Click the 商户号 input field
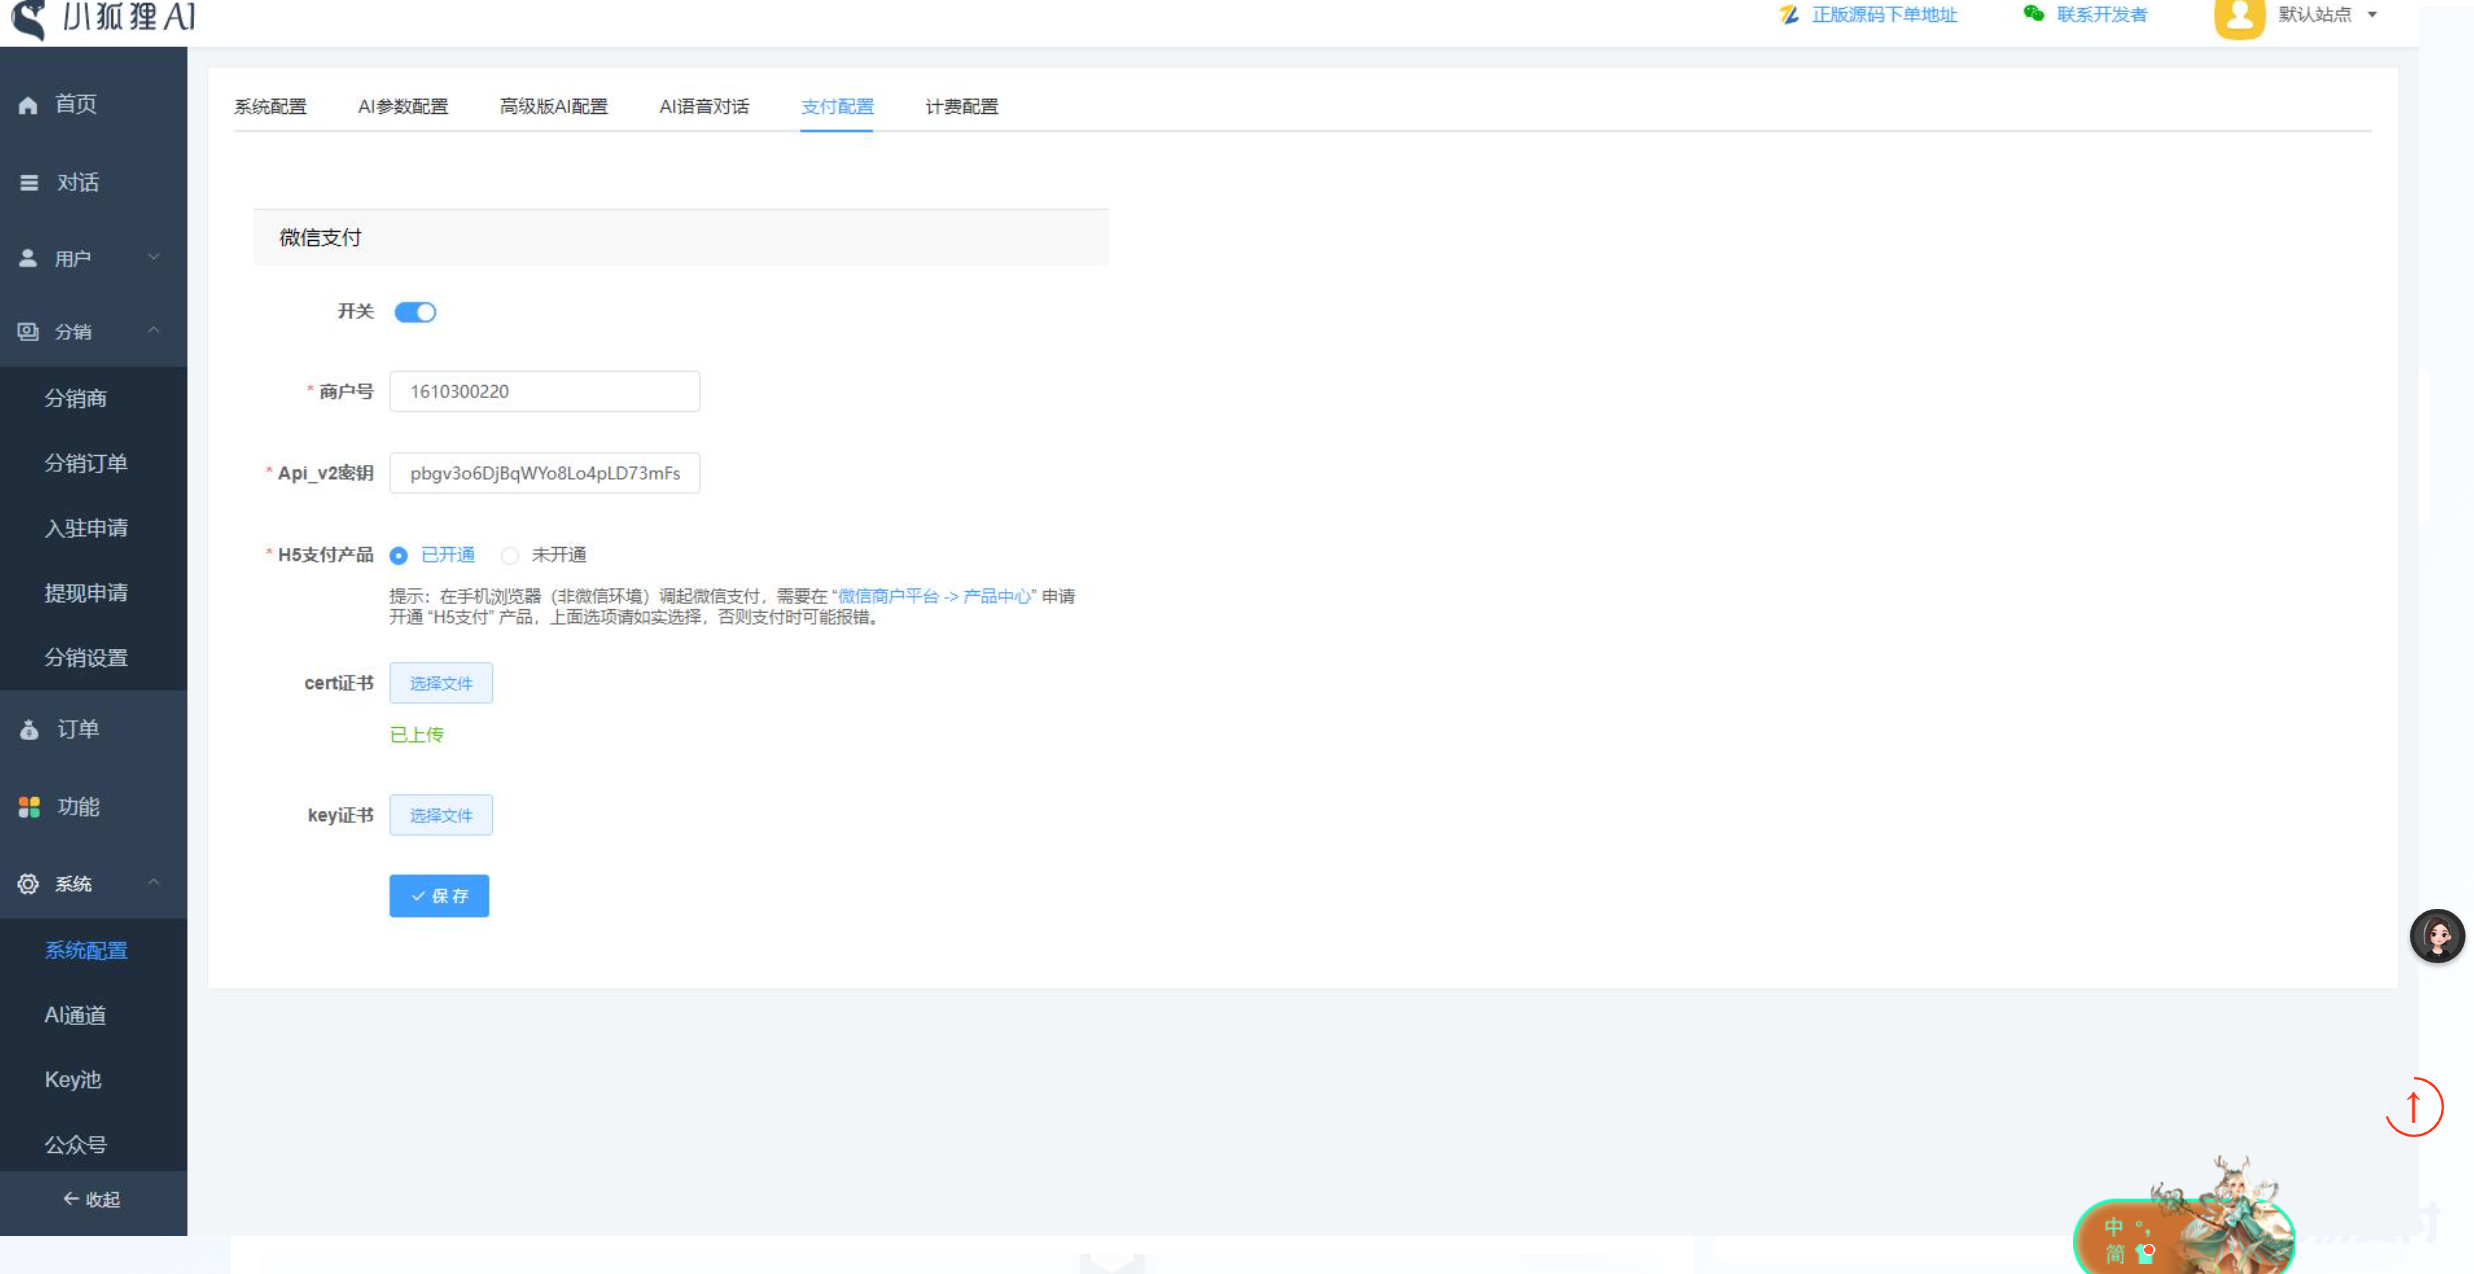Screen dimensions: 2474x1274 544,391
